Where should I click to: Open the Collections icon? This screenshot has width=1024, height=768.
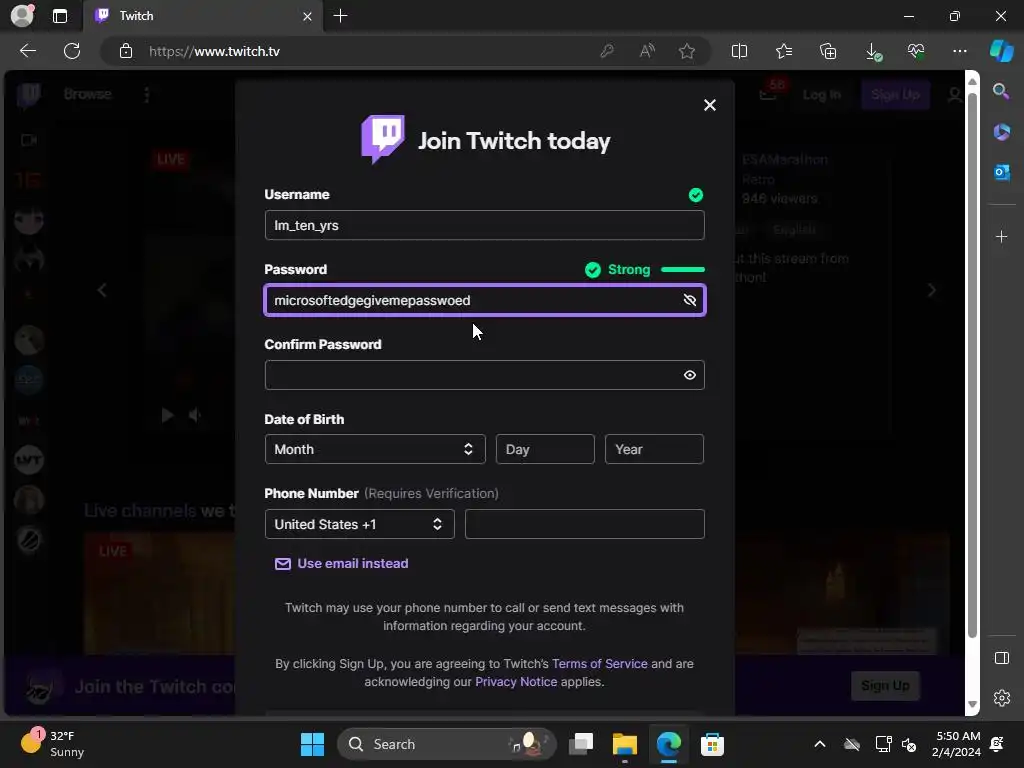827,51
